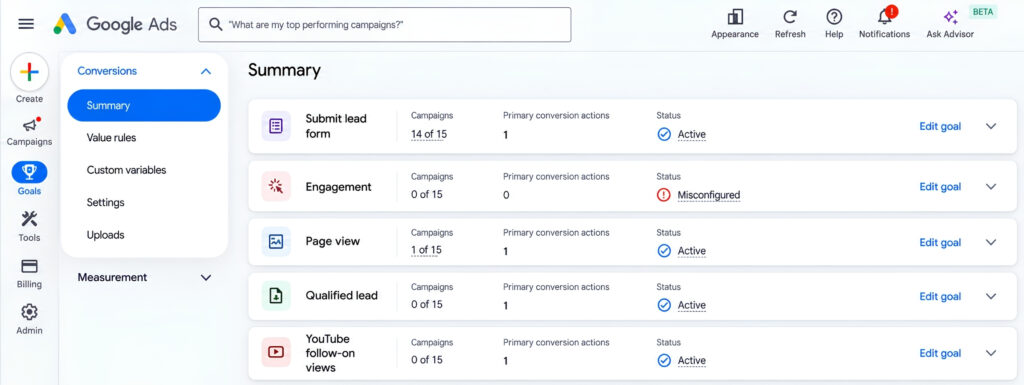Screen dimensions: 1024x385
Task: Click the BETA badge near Ask Advisor
Action: 983,12
